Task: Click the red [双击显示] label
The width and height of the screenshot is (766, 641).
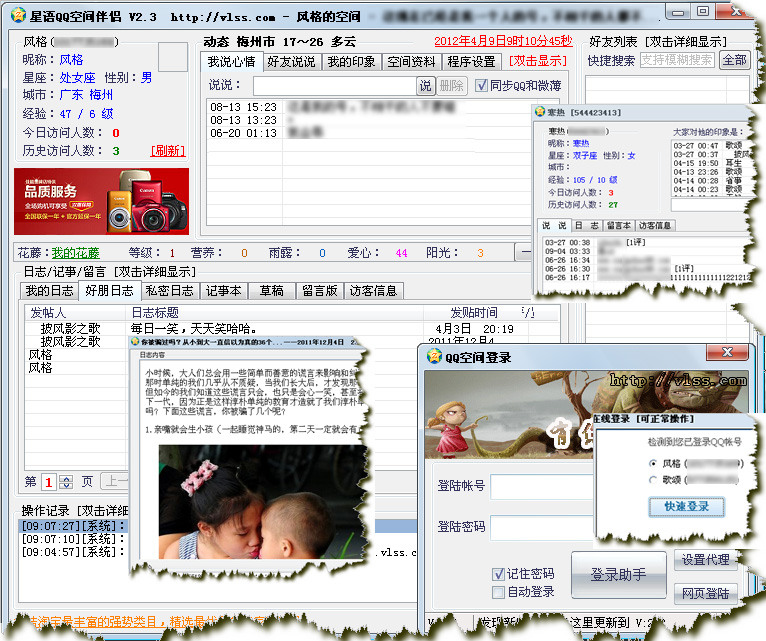Action: click(x=538, y=61)
